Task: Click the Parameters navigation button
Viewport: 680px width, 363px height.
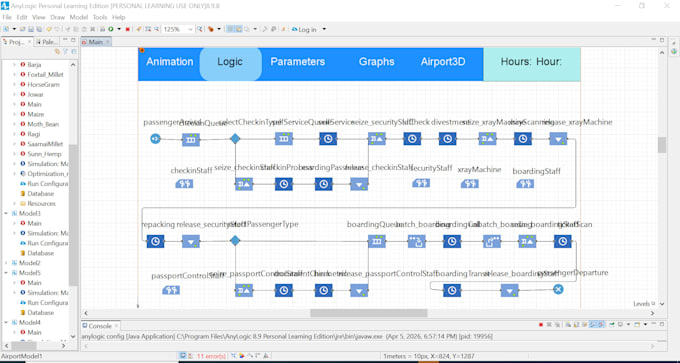Action: [x=298, y=62]
